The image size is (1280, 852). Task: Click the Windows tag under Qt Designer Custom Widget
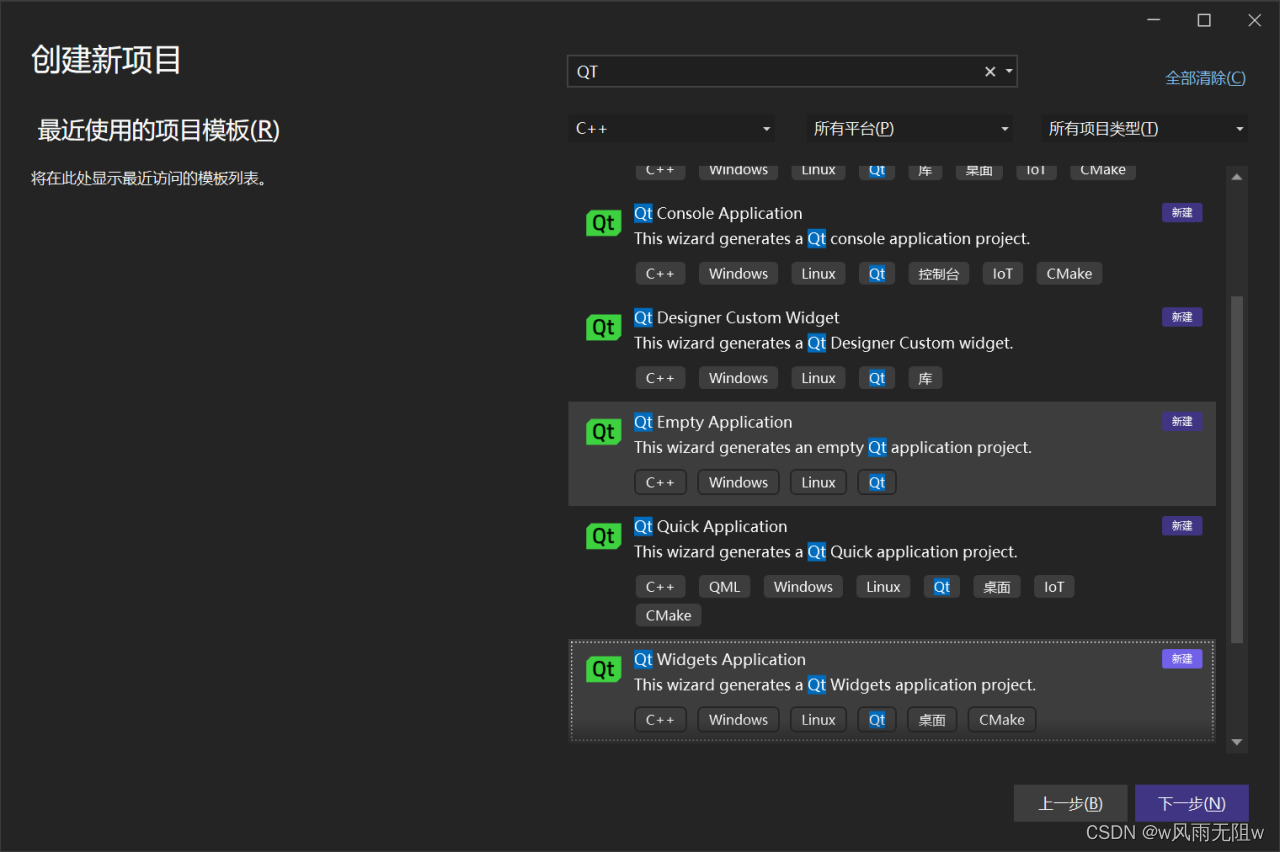(738, 378)
